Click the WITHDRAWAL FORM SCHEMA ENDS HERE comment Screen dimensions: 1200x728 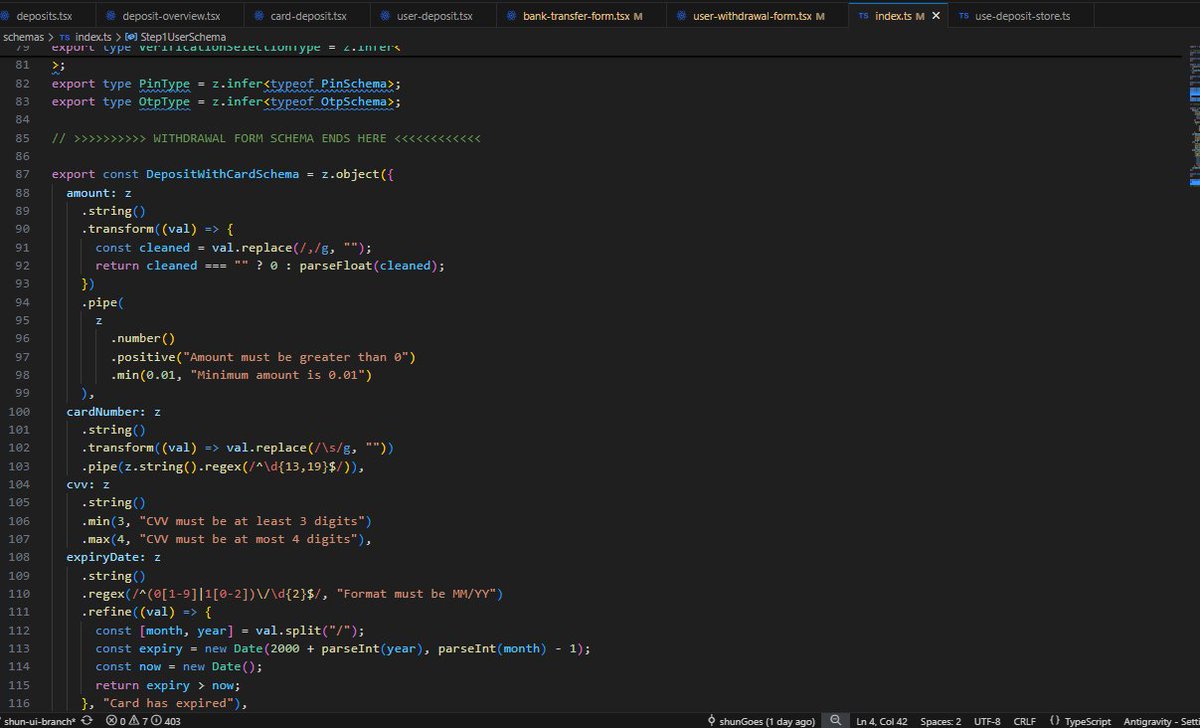(x=266, y=137)
